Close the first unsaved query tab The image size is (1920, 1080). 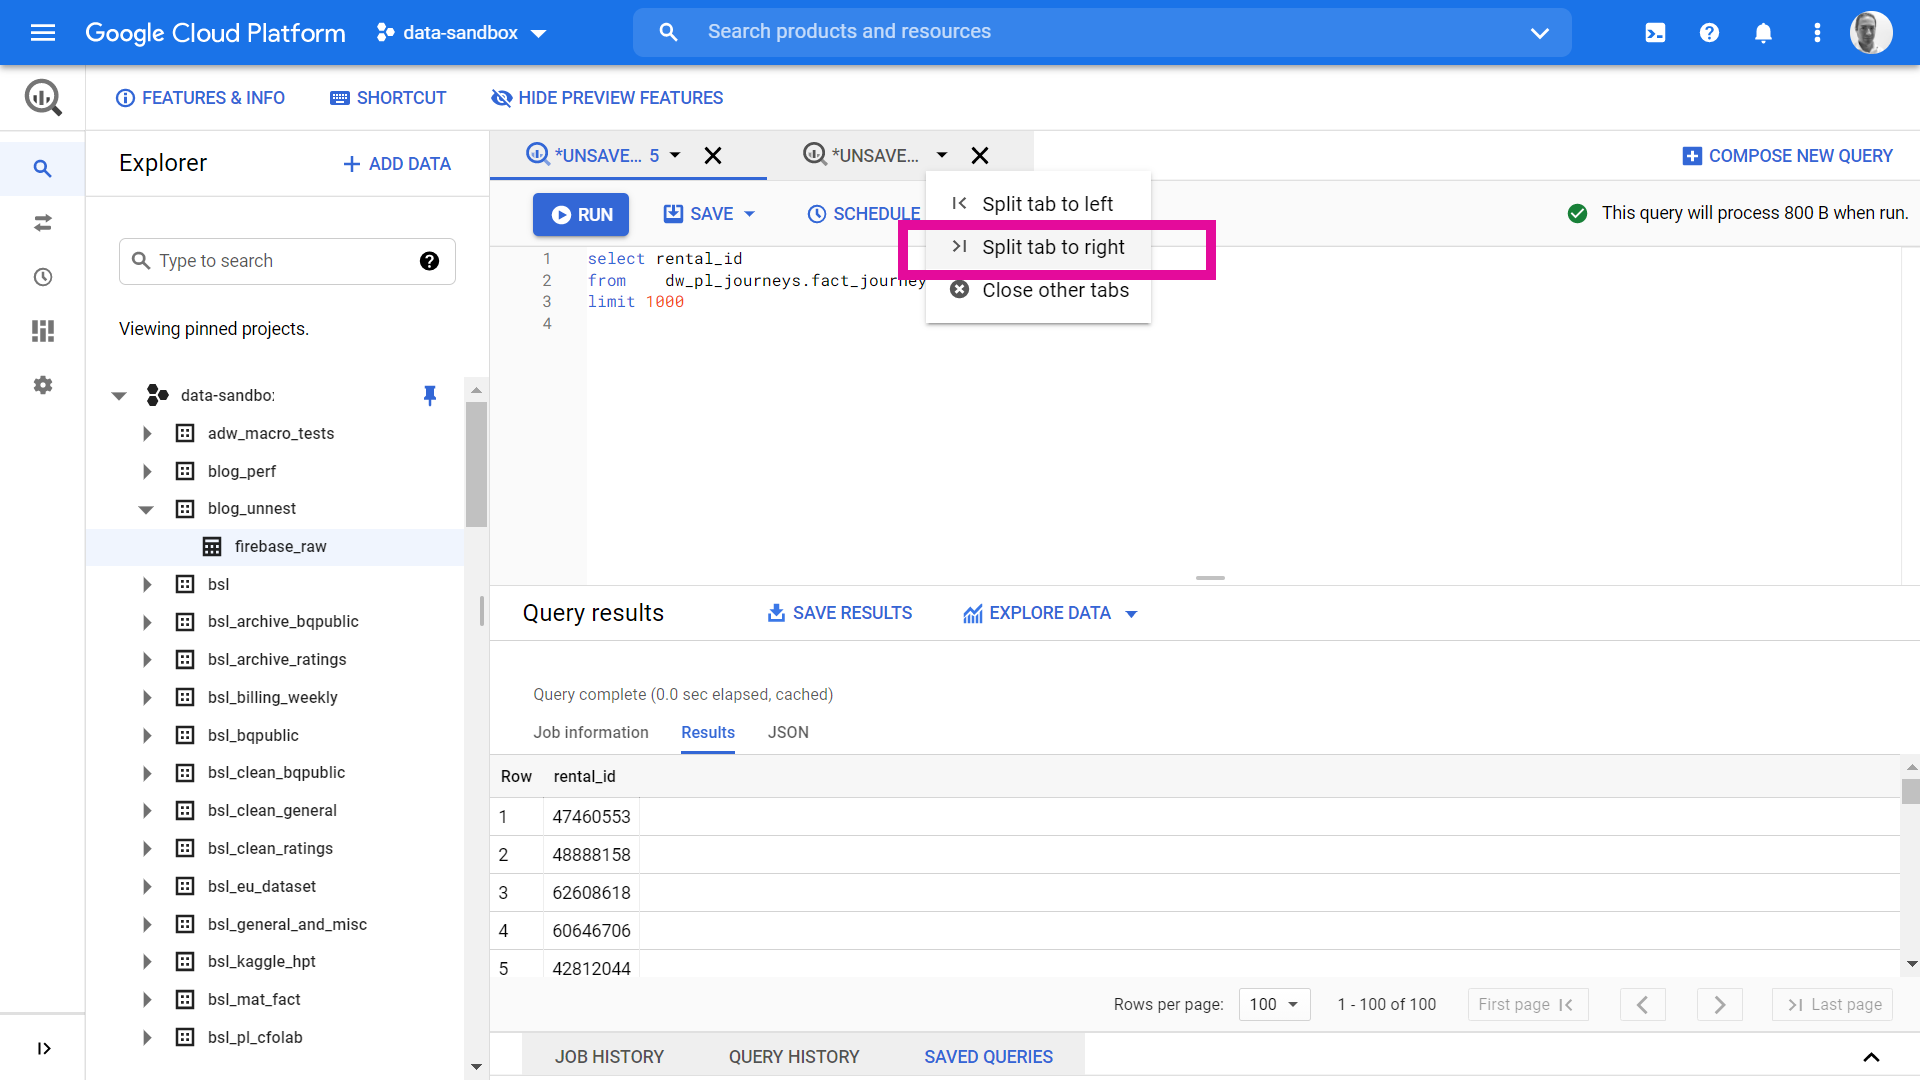coord(713,155)
